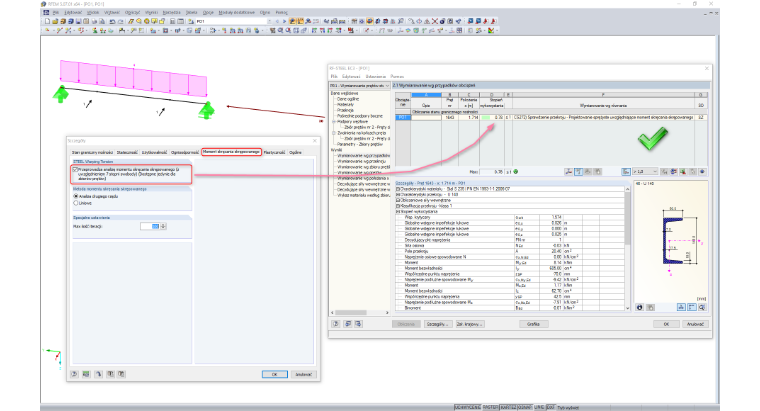This screenshot has width=760, height=411.
Task: Open the Widok menu in main window
Action: tap(93, 13)
